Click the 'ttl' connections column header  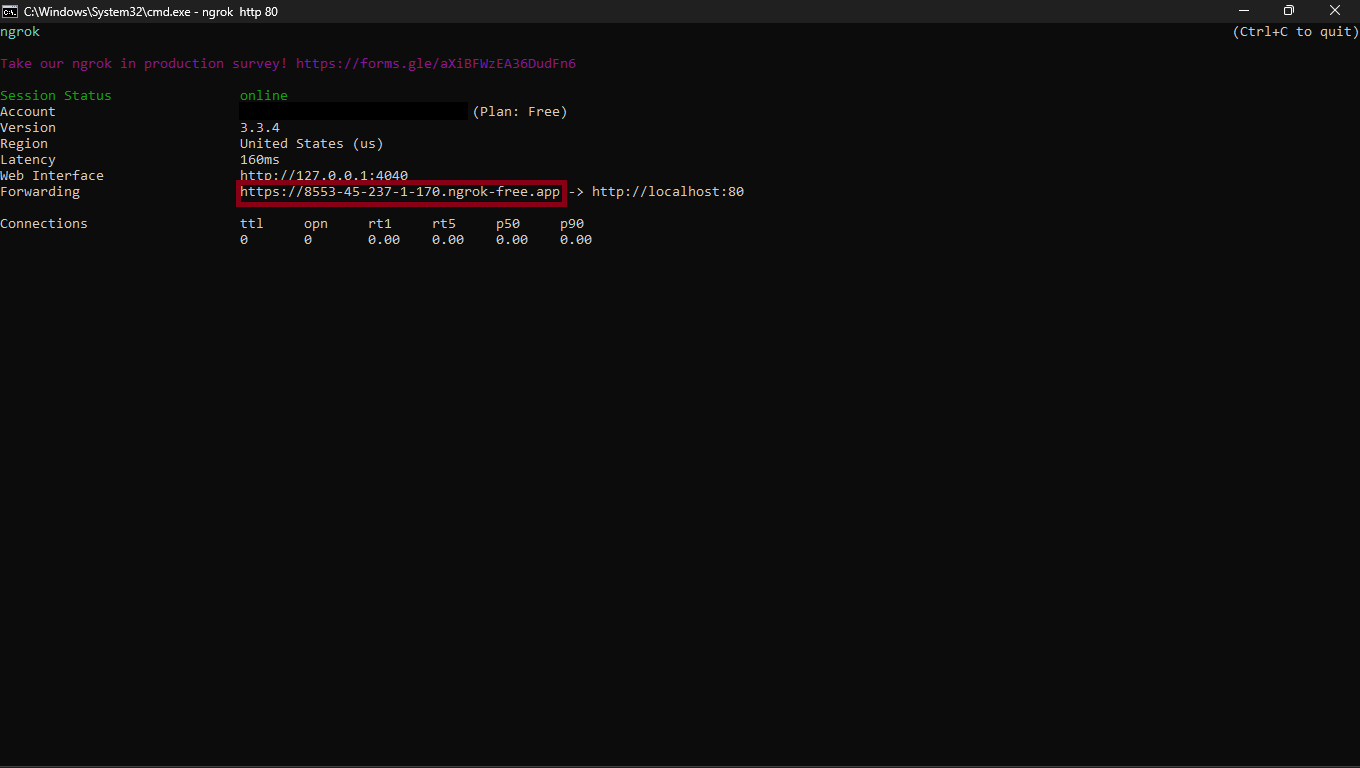pyautogui.click(x=252, y=224)
